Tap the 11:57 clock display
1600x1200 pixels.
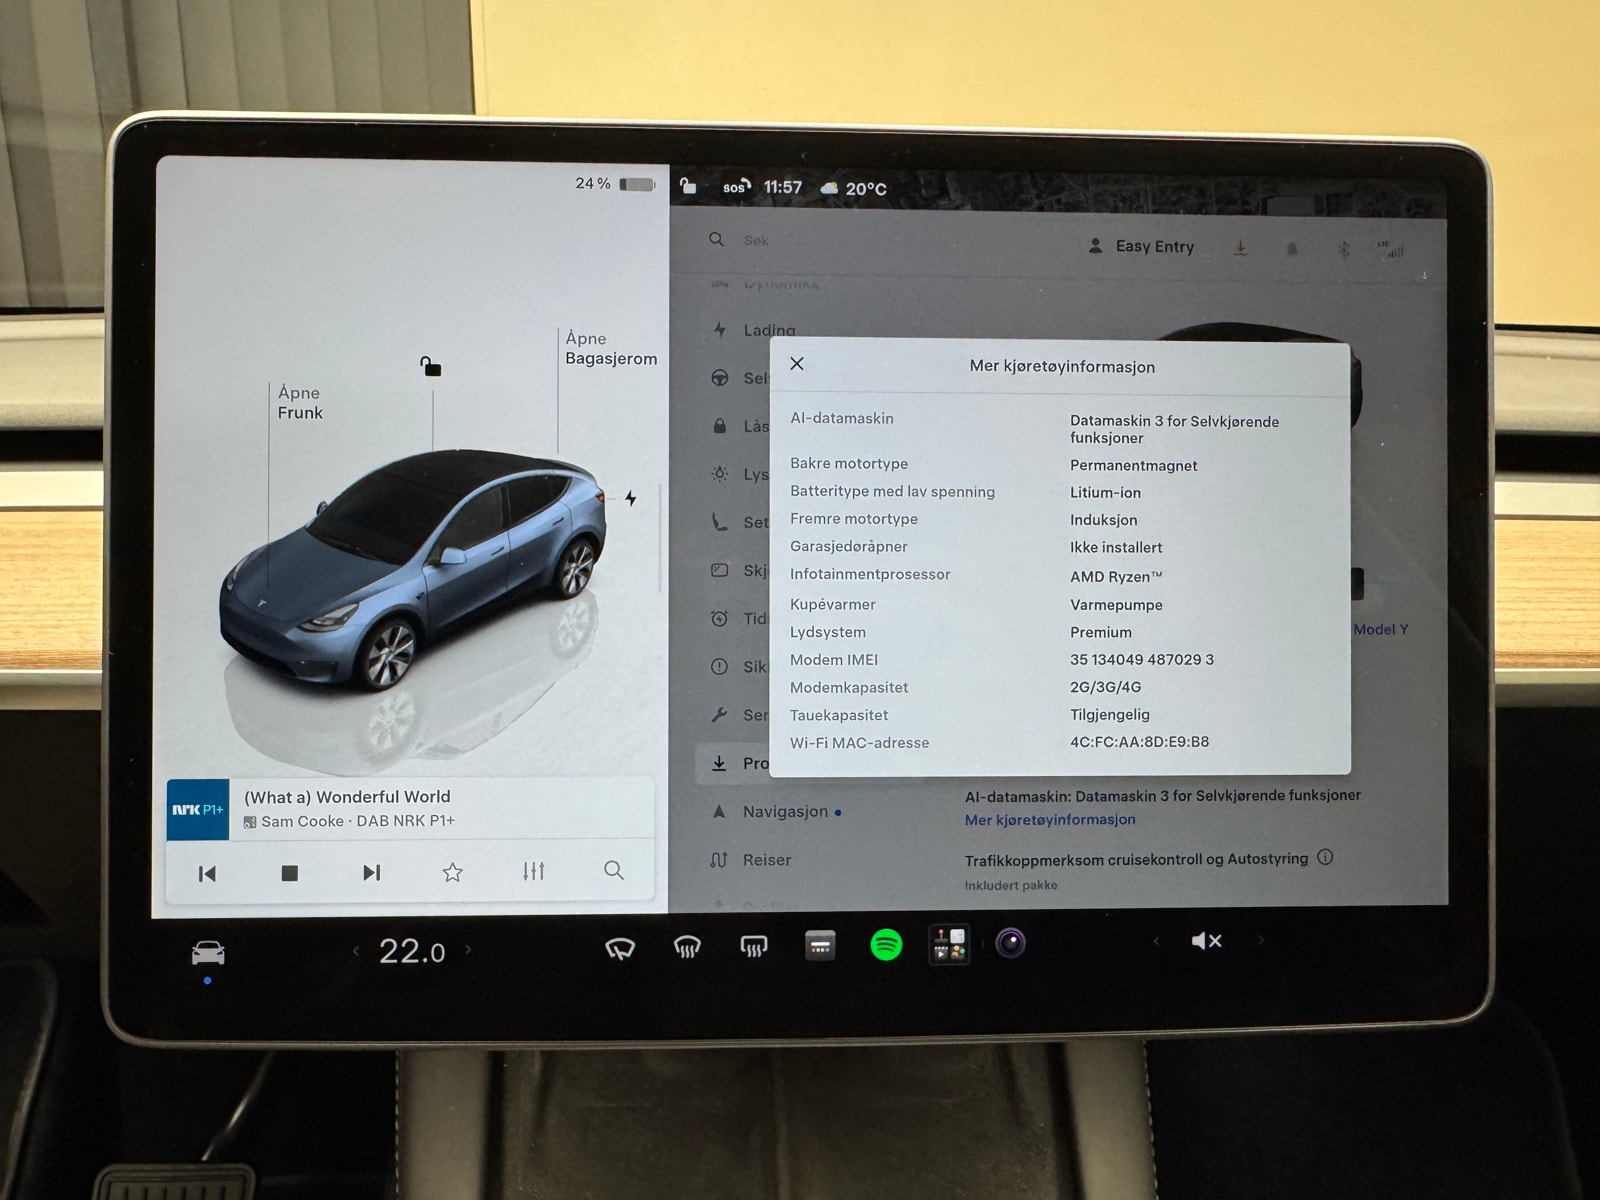(783, 187)
